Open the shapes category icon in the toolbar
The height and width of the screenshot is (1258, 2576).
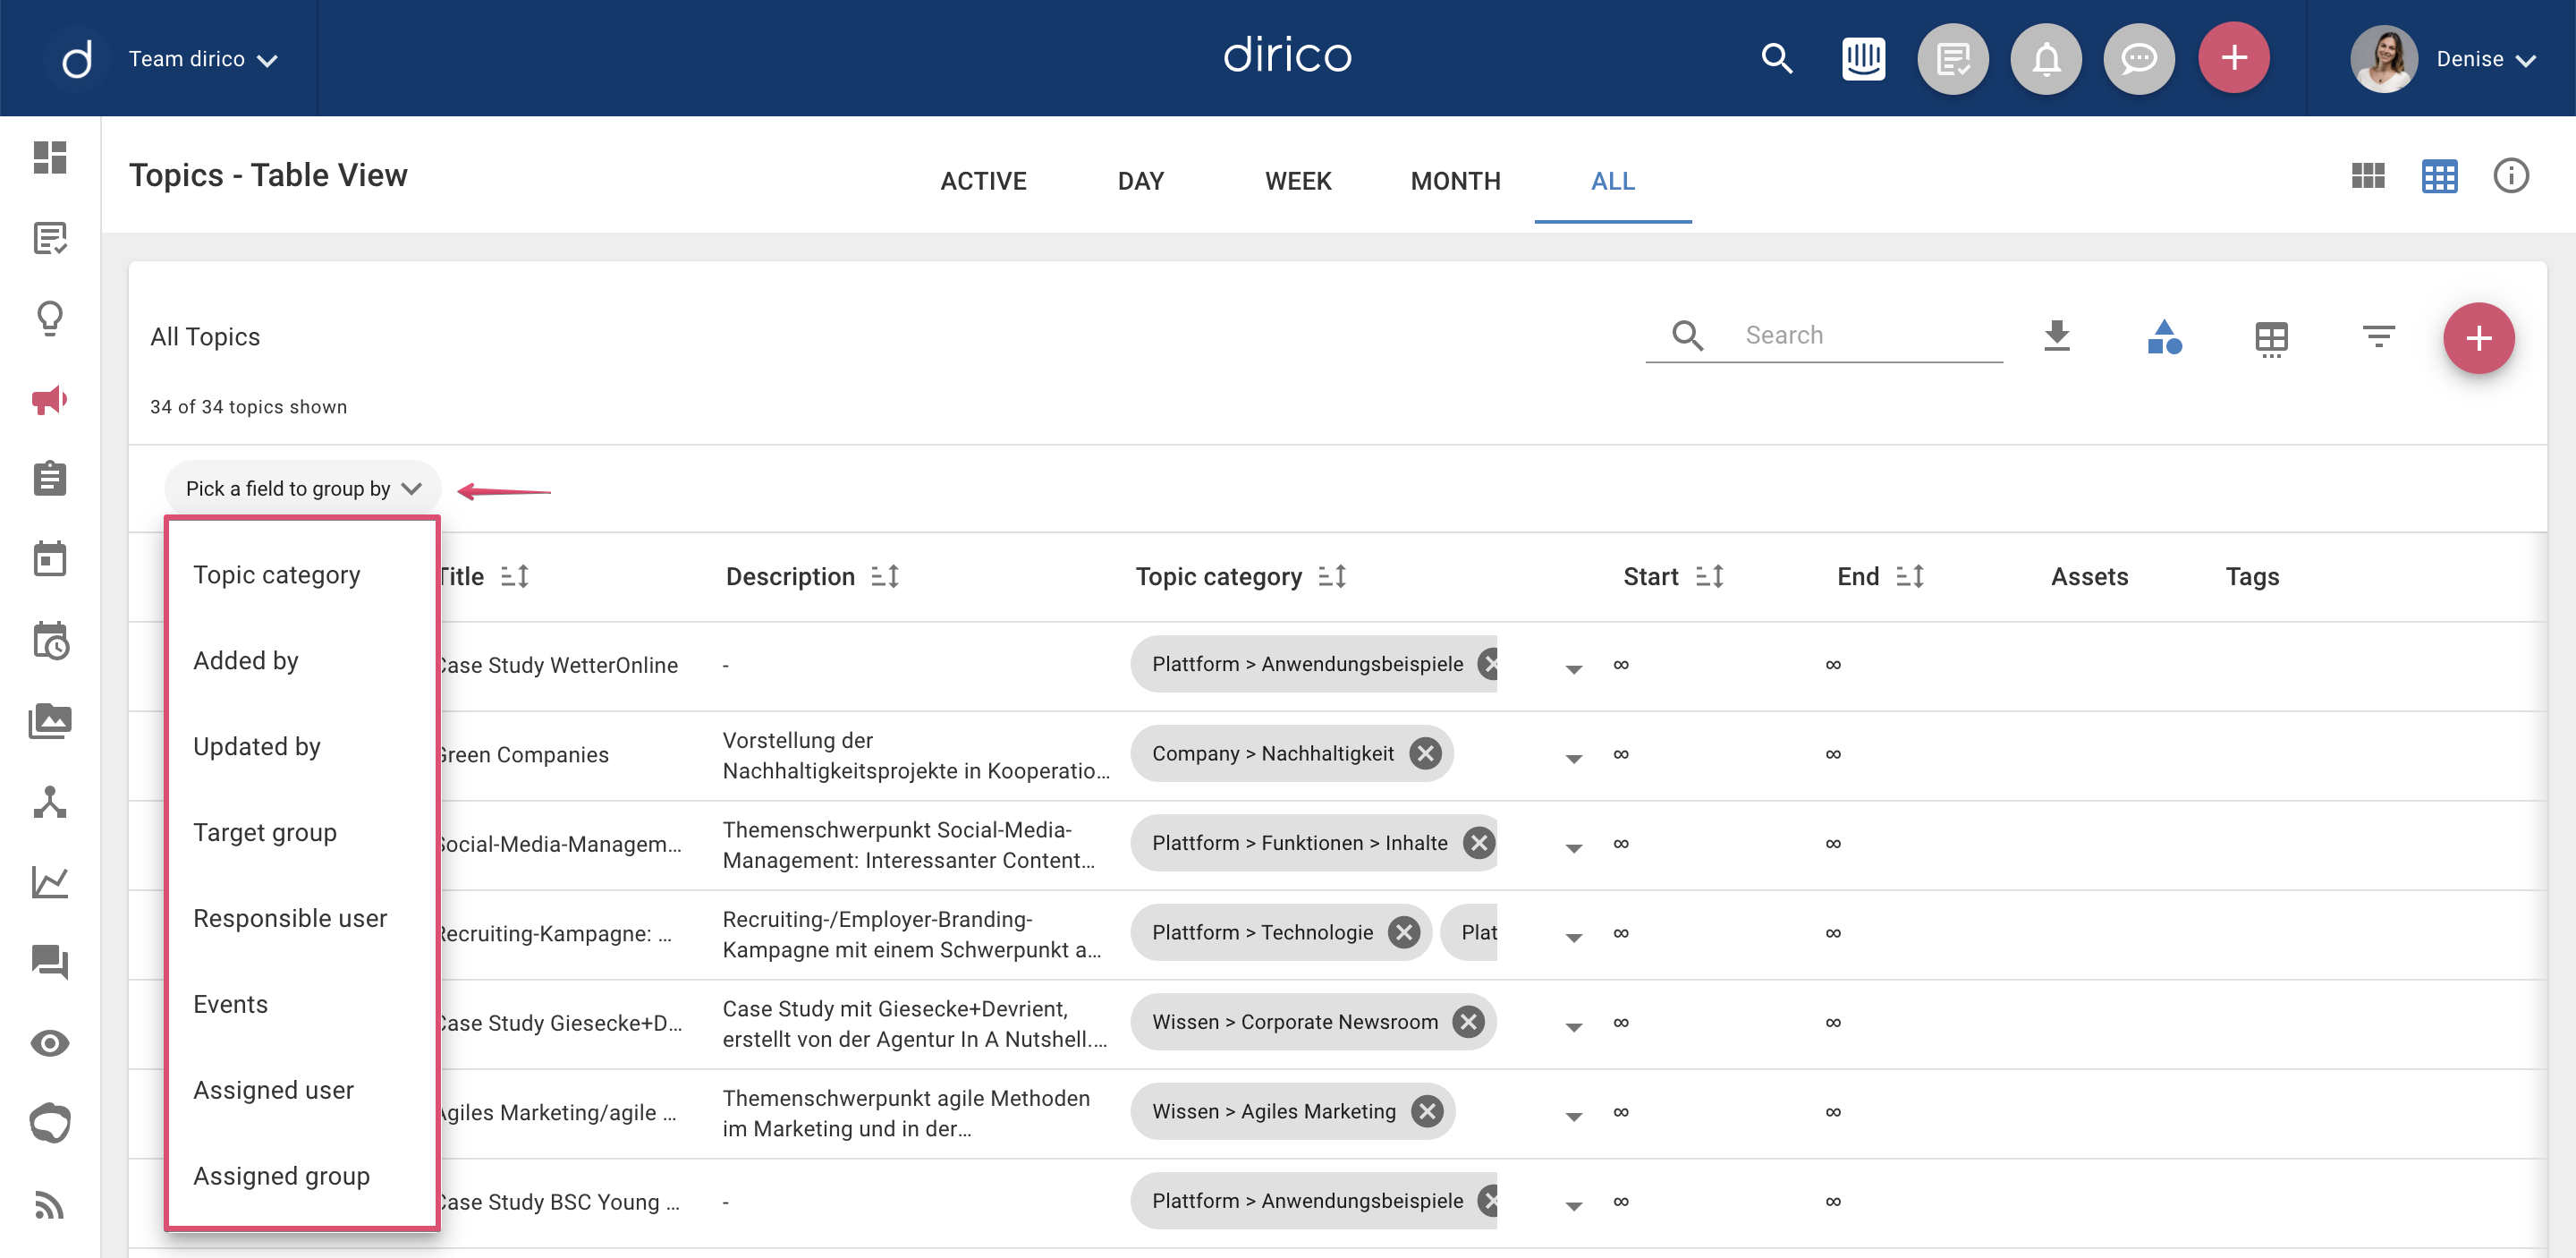pyautogui.click(x=2164, y=337)
